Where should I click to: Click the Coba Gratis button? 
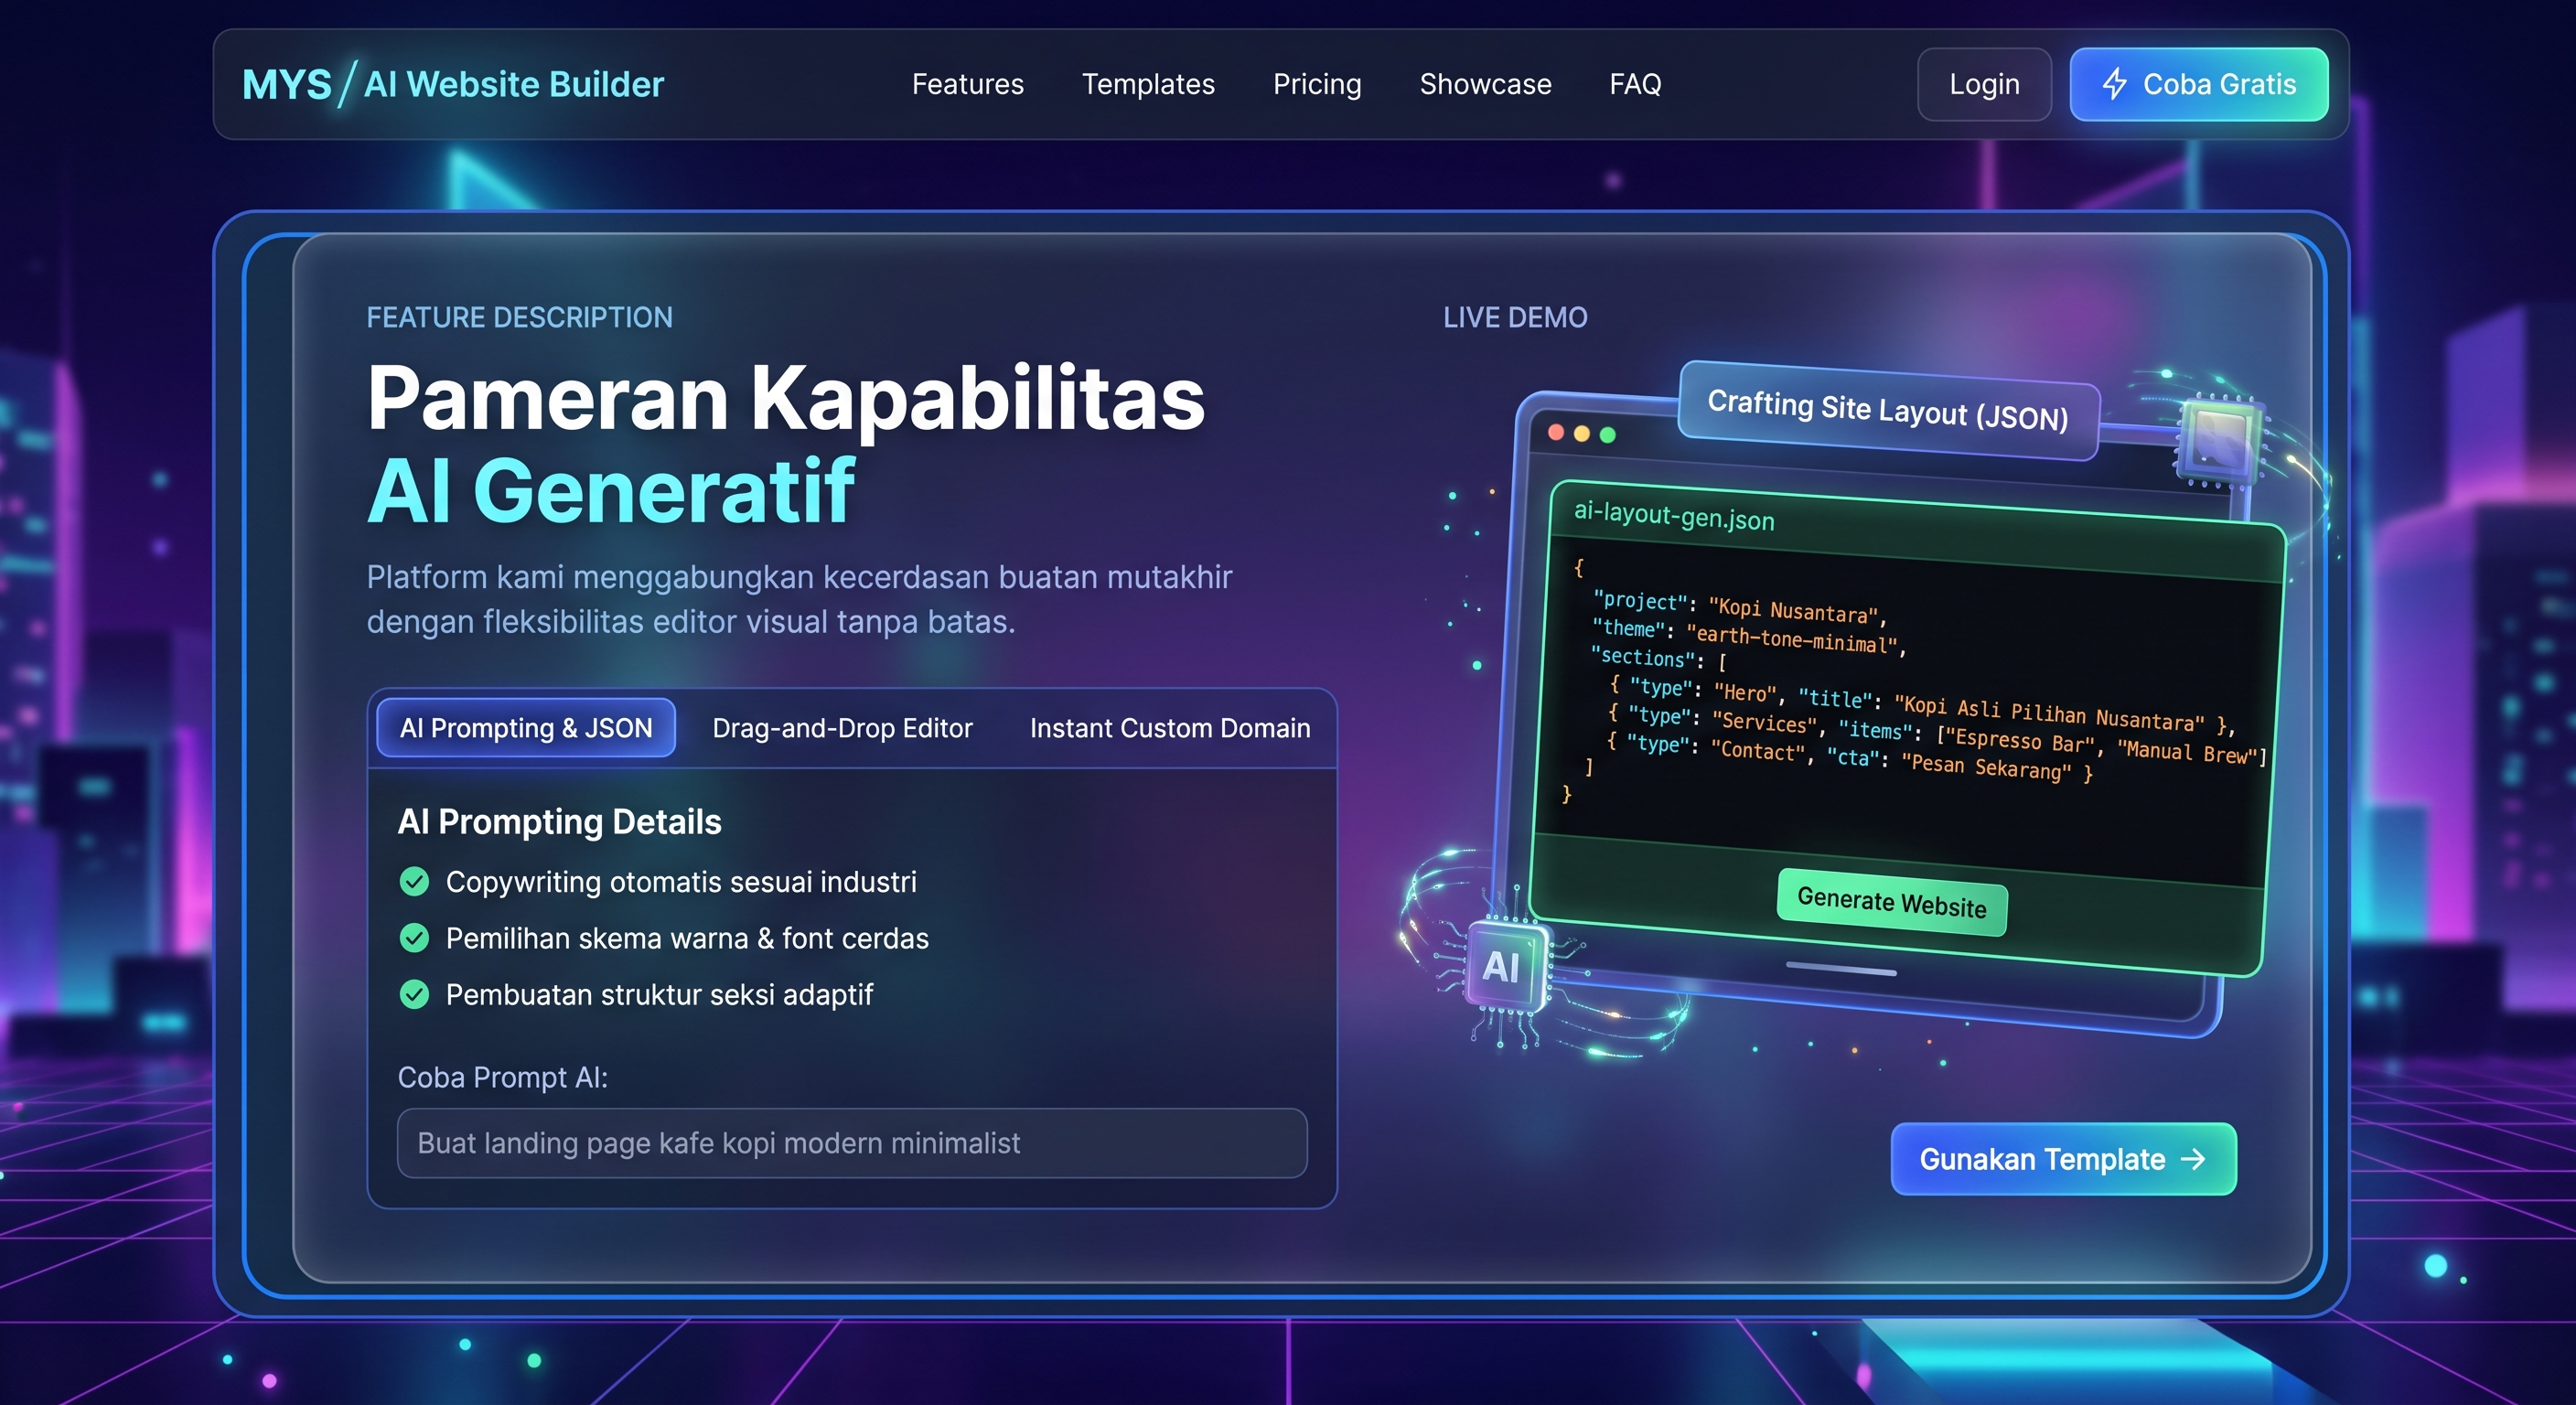2198,84
